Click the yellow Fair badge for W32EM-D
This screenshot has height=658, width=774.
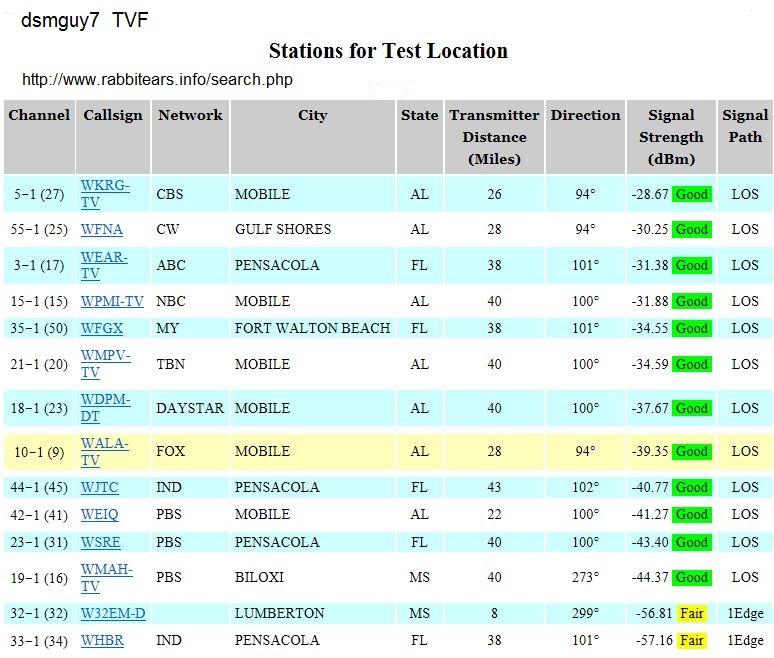(x=691, y=613)
